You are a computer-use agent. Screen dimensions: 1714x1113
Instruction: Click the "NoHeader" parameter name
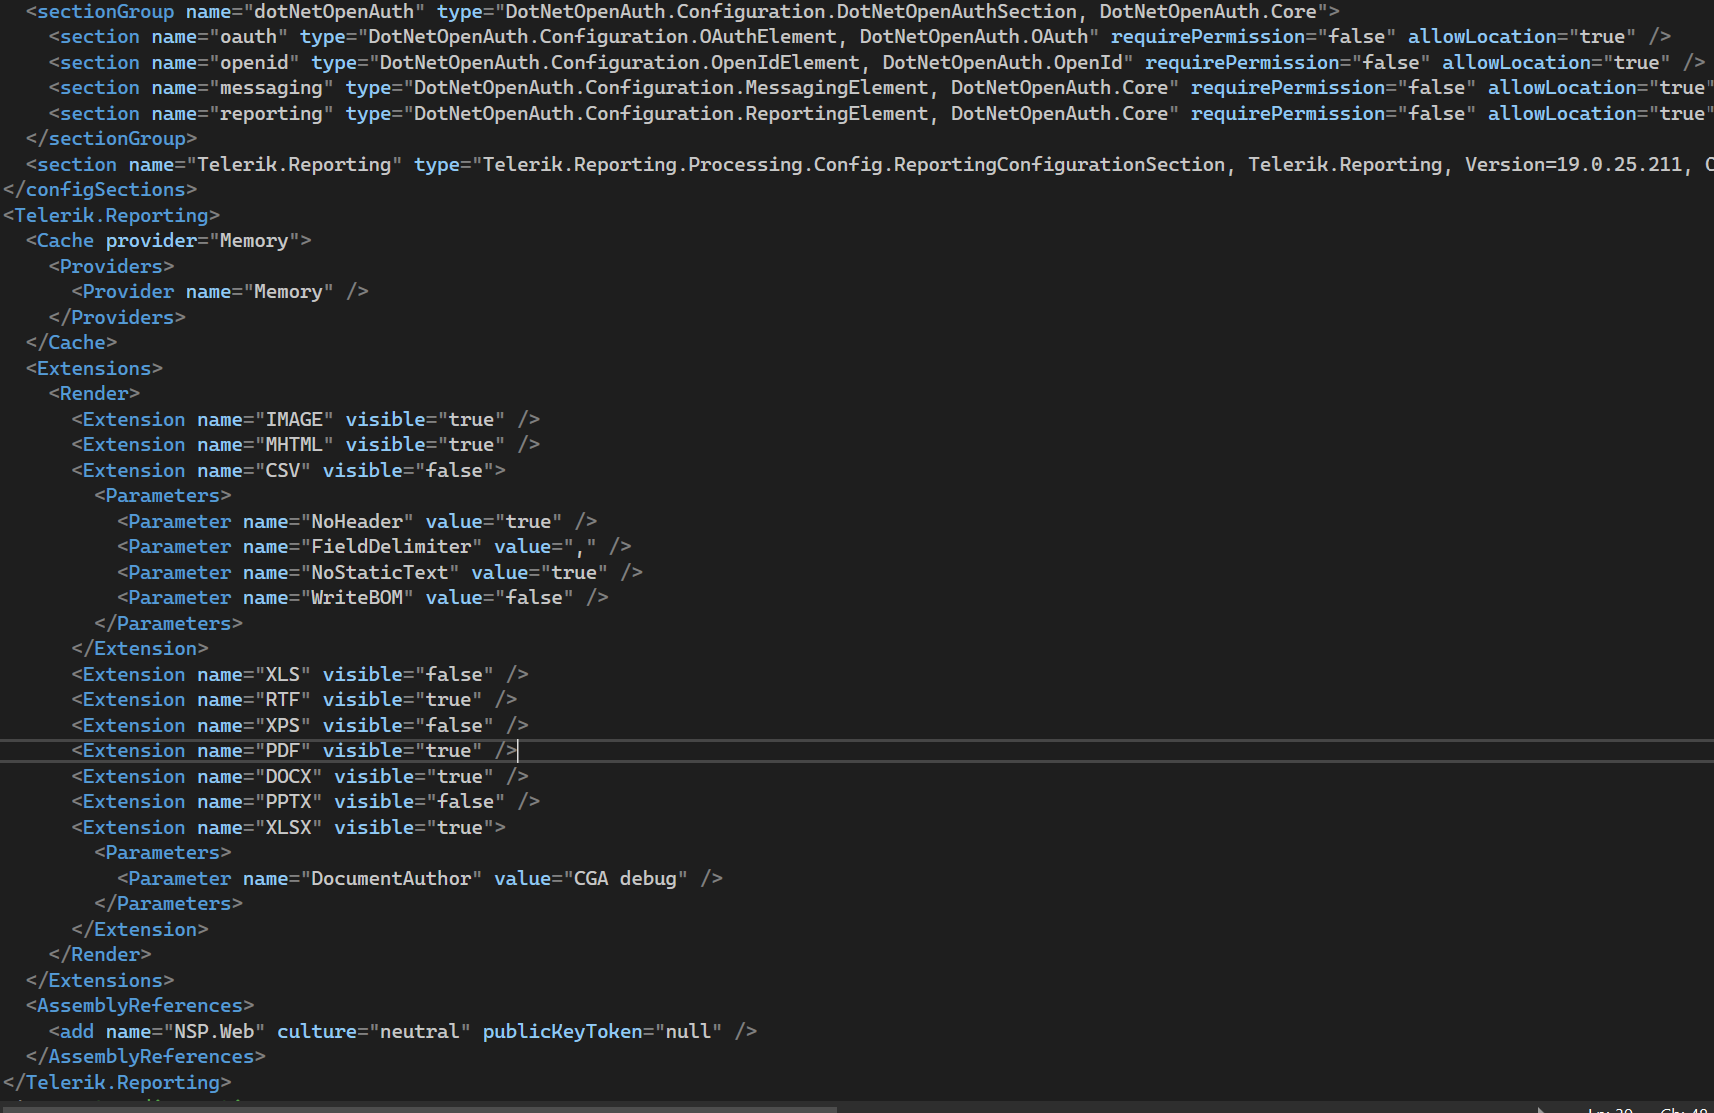click(357, 521)
